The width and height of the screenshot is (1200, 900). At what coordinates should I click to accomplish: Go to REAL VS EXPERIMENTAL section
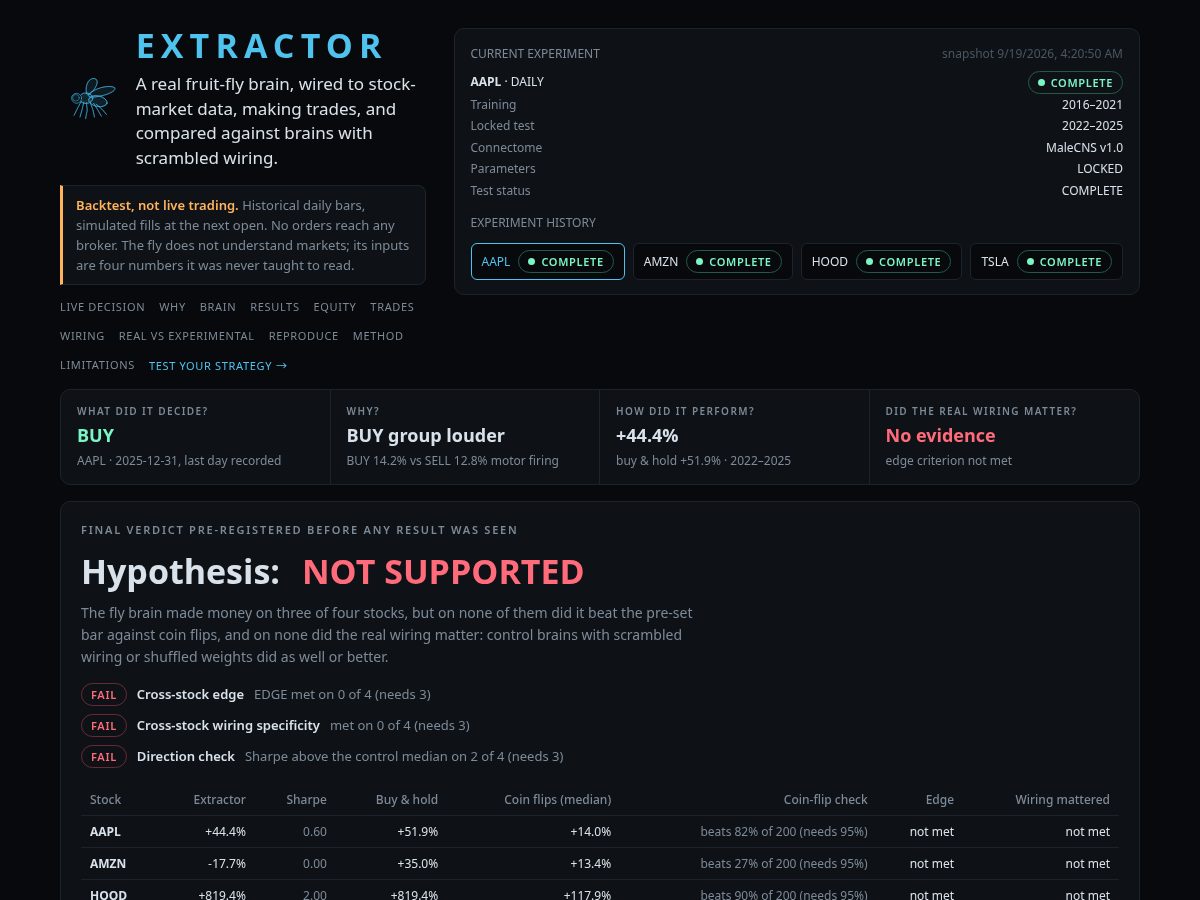click(x=187, y=336)
